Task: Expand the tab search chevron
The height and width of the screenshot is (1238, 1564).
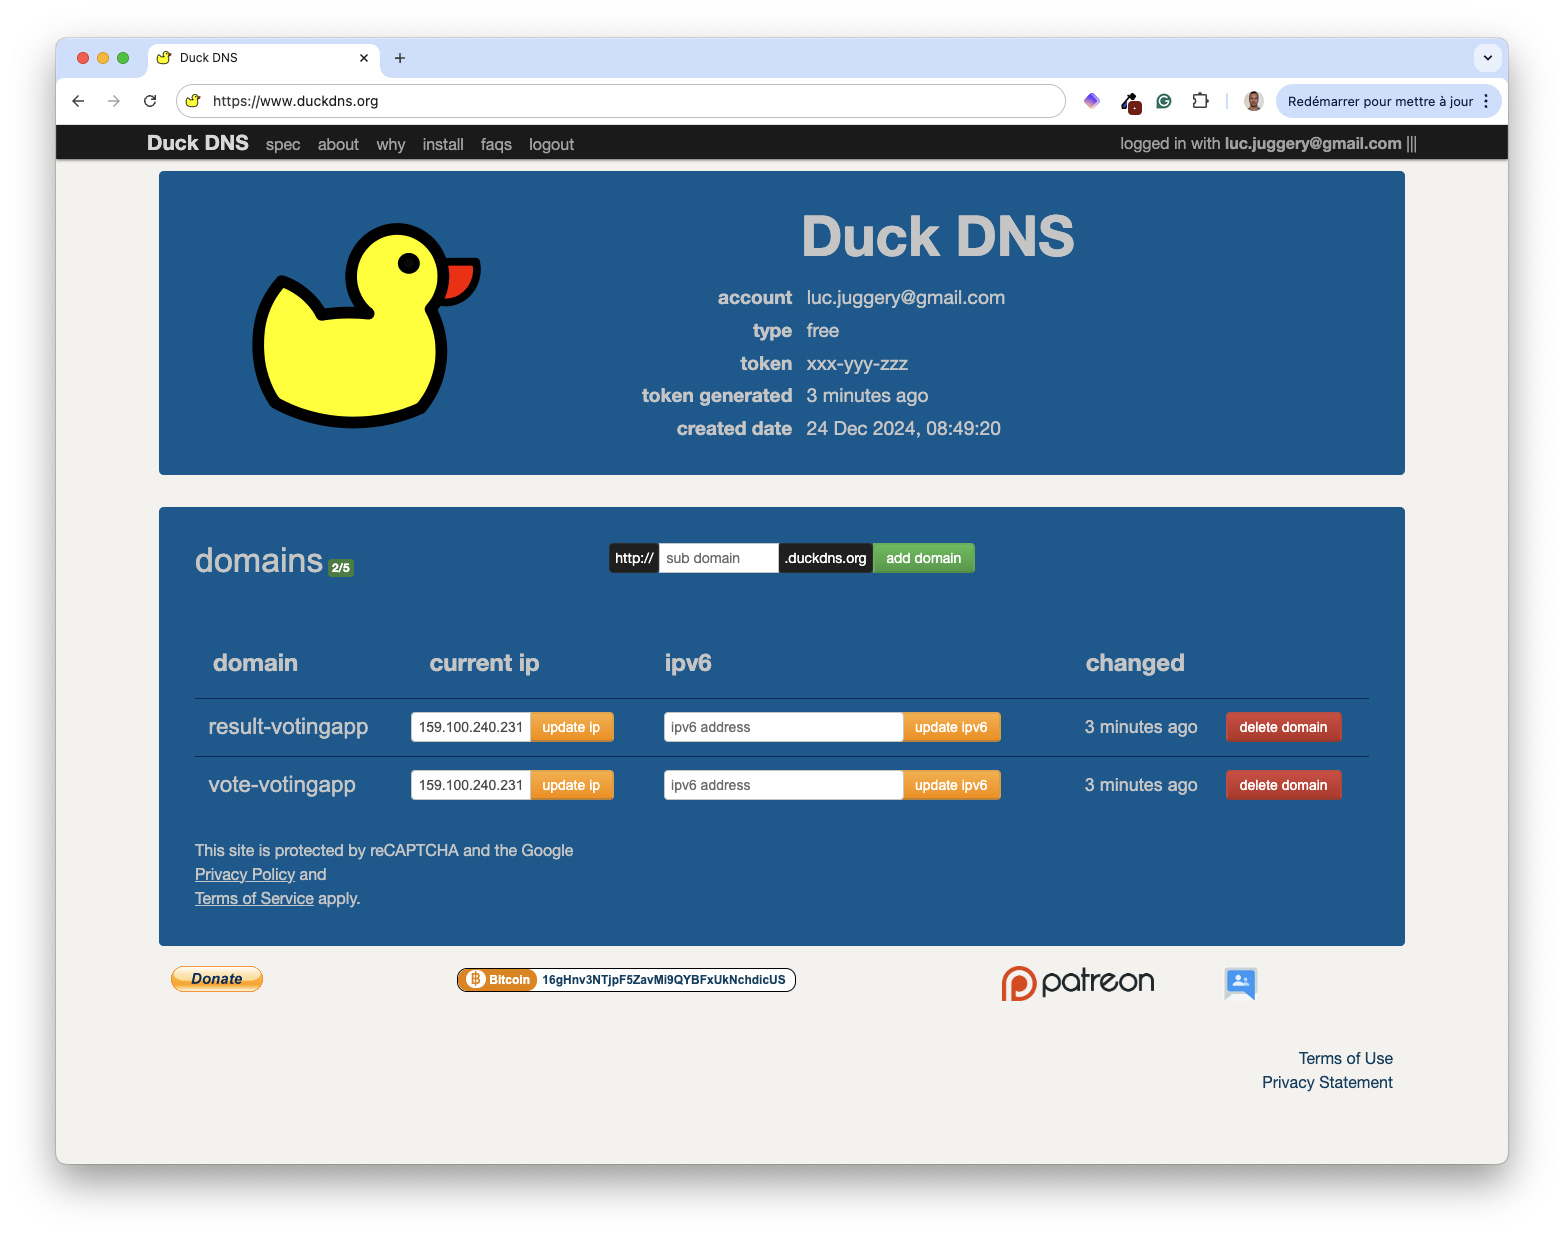Action: (x=1487, y=58)
